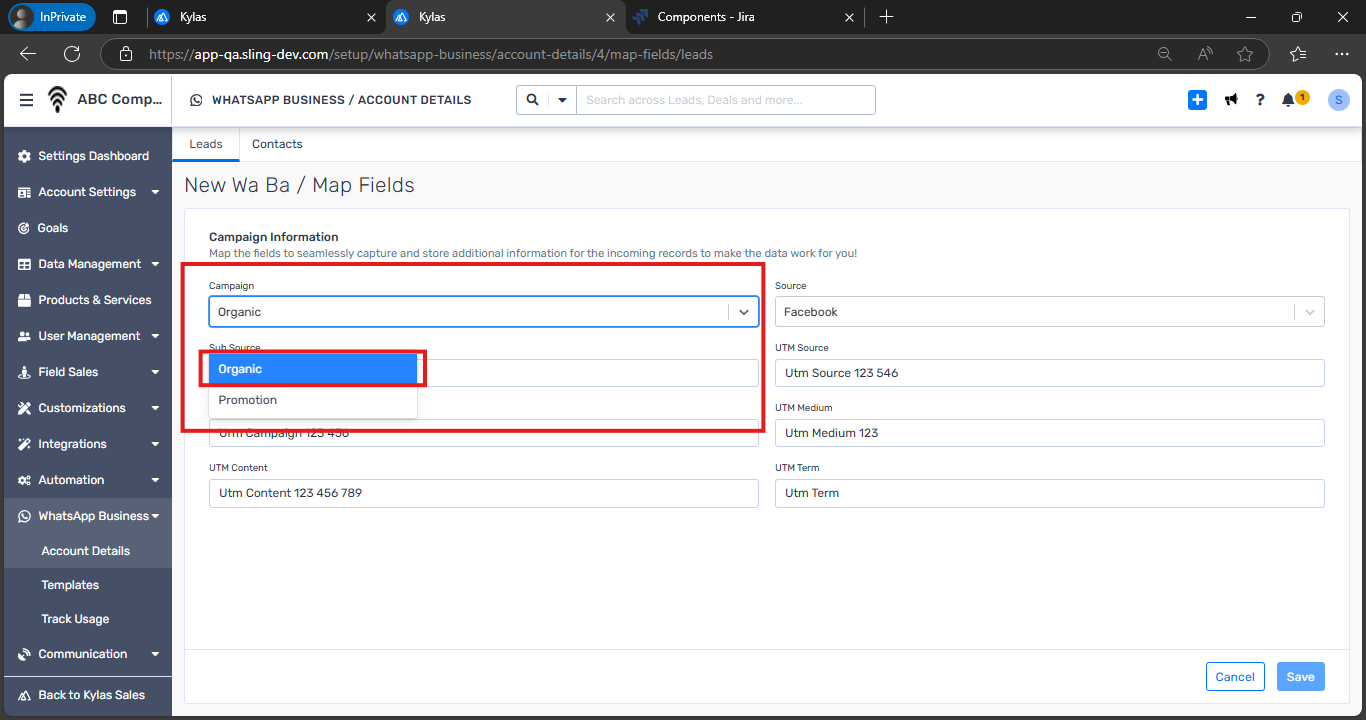Open the blue quick-add plus icon

(x=1197, y=100)
